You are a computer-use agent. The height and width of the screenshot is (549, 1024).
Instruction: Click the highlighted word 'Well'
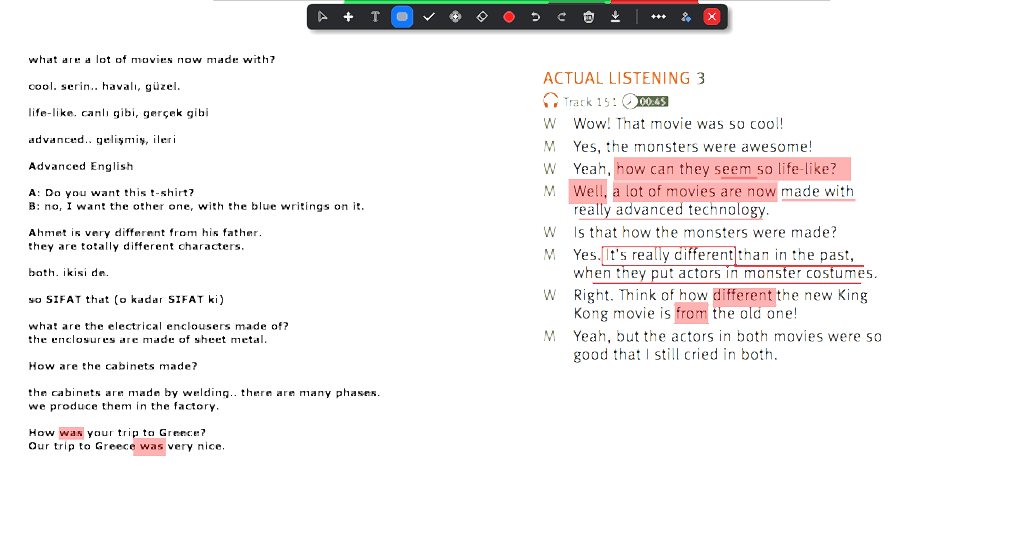pos(589,191)
